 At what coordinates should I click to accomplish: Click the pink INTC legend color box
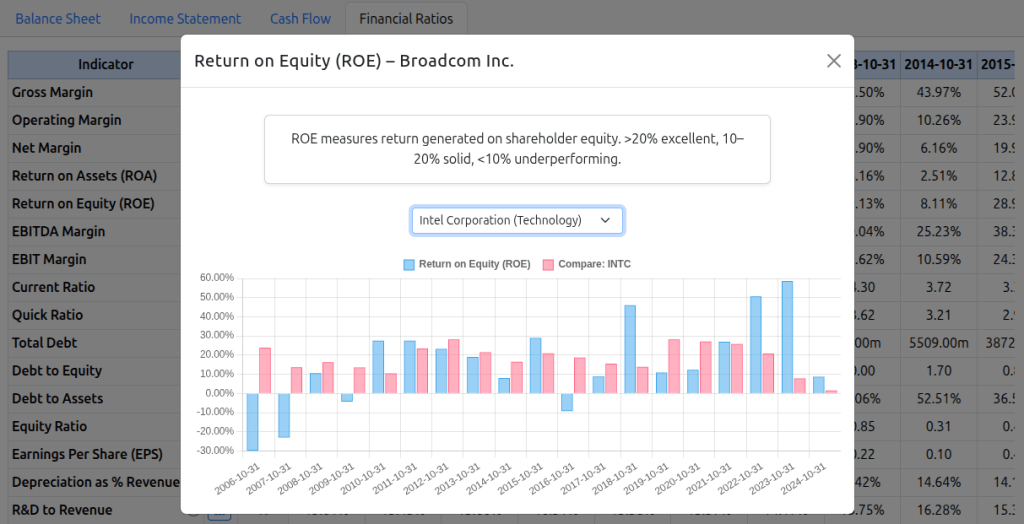tap(548, 264)
